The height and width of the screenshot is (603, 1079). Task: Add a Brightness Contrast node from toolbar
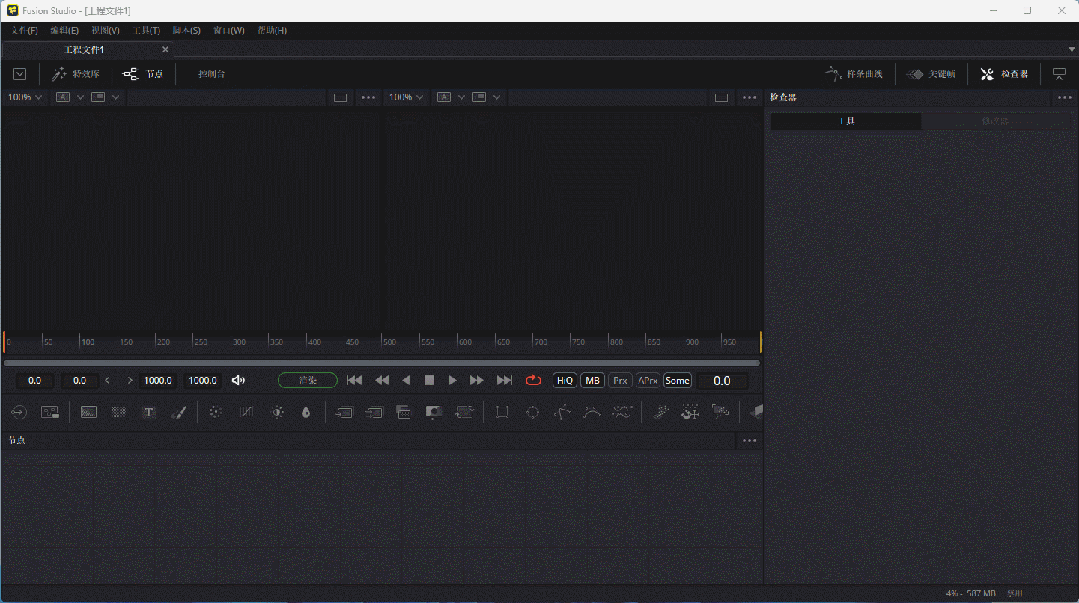click(277, 412)
